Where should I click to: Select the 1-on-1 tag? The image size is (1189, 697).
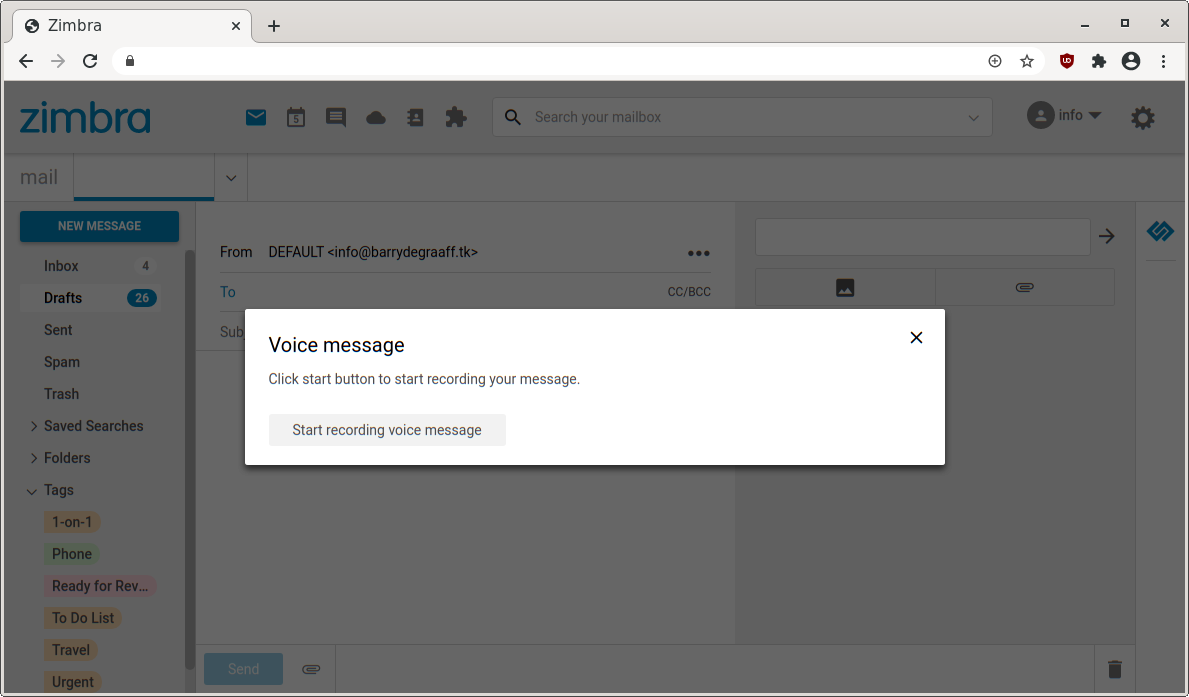72,522
